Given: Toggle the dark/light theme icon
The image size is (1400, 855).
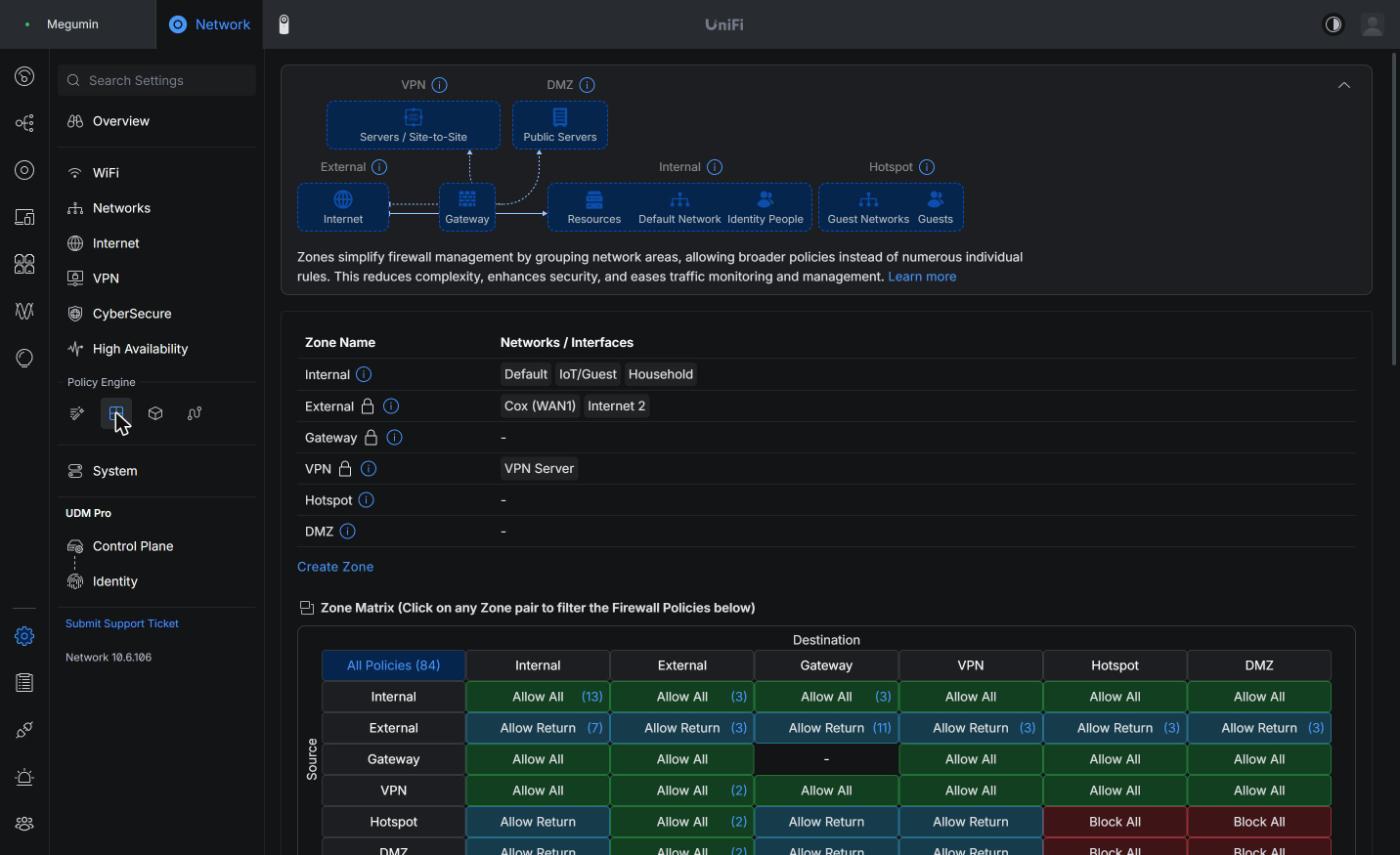Looking at the screenshot, I should (1333, 25).
